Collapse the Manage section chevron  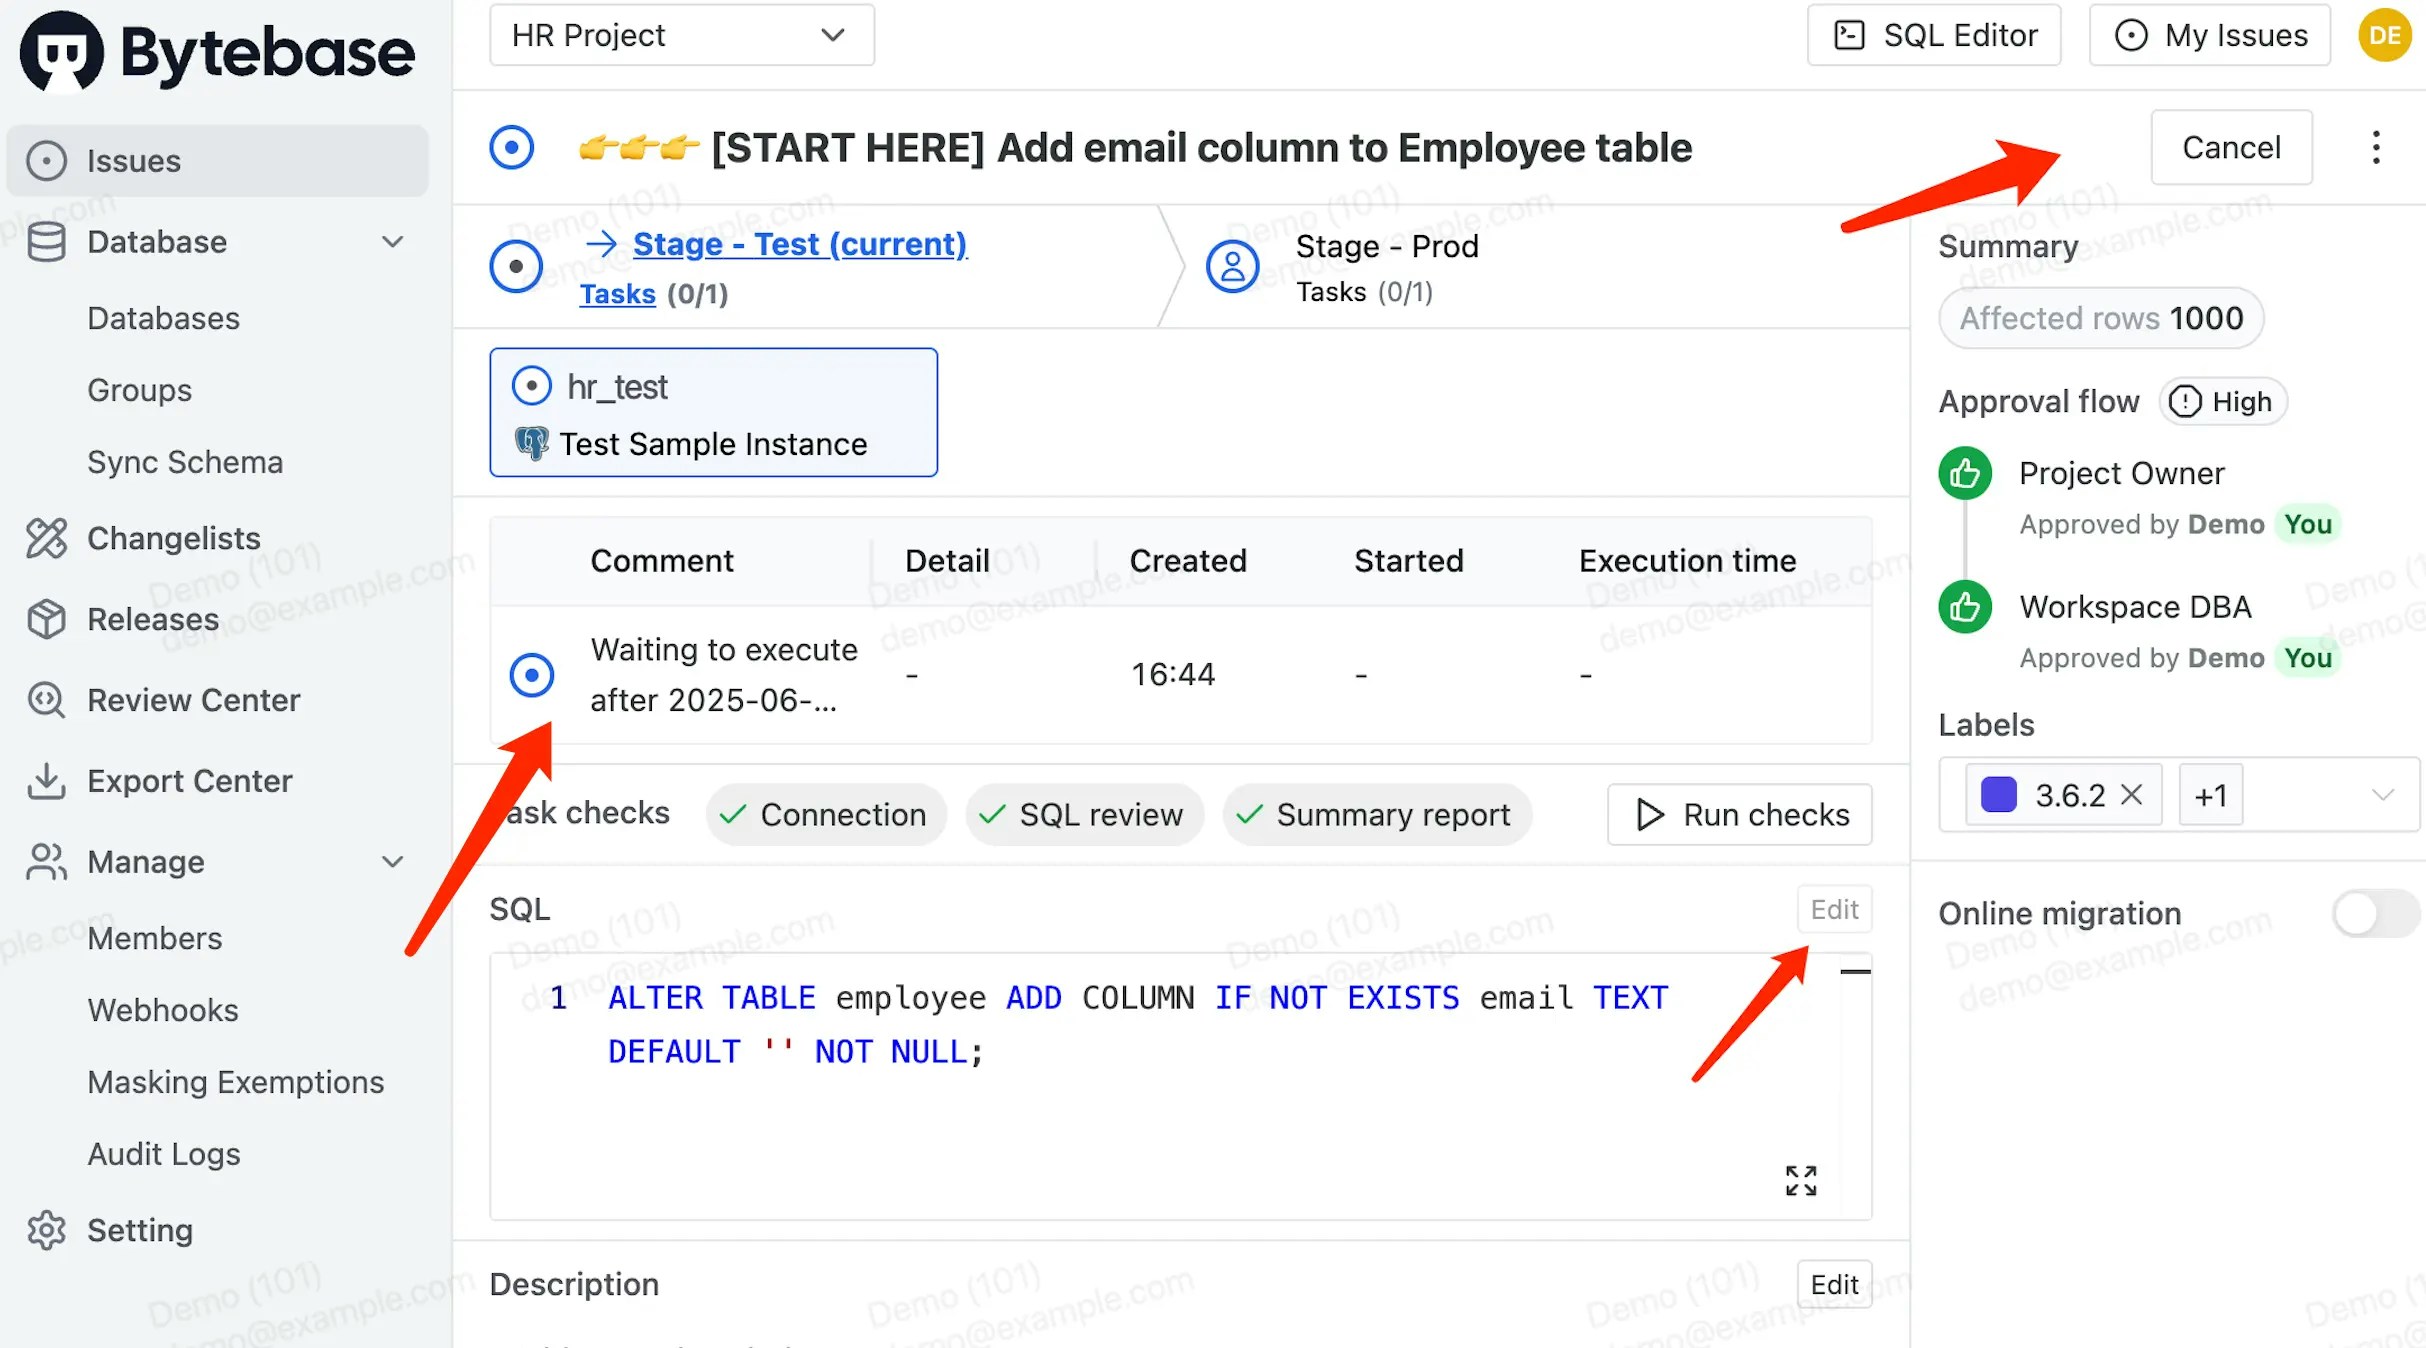pos(393,862)
